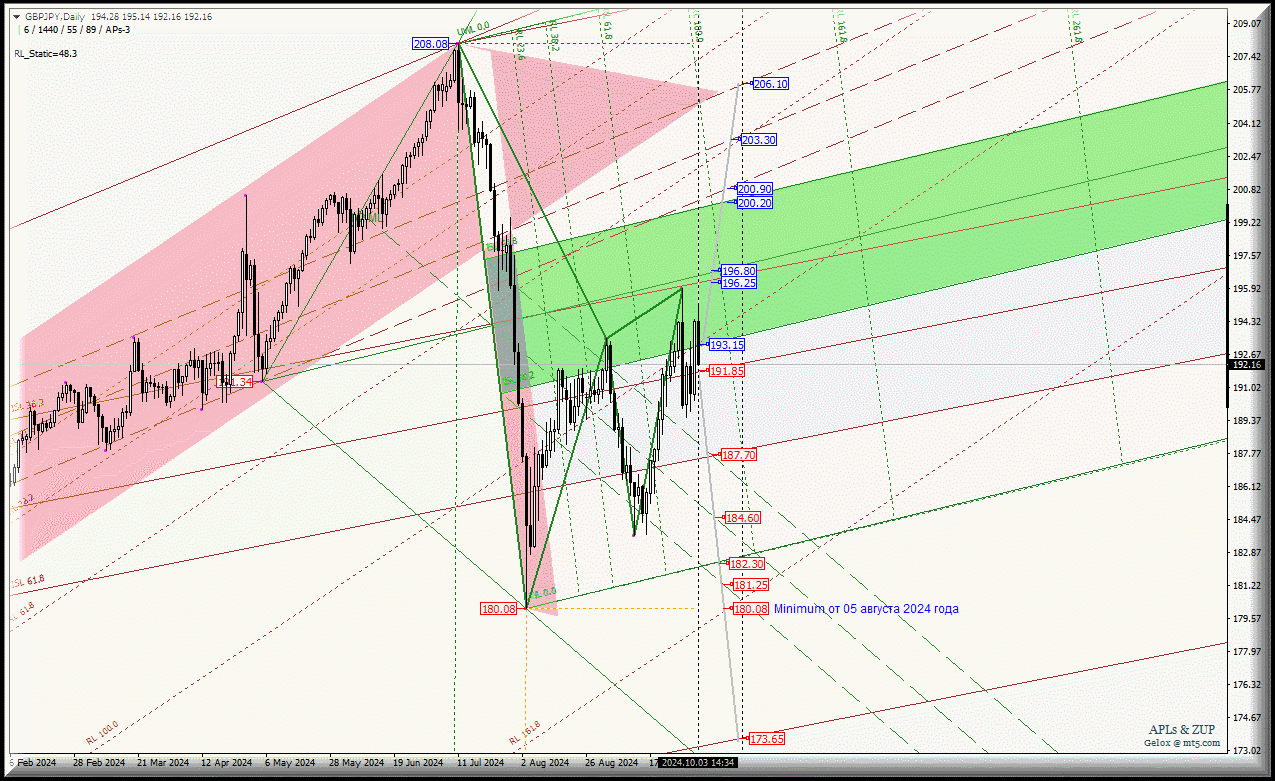Click the 208.08 peak price label
Viewport: 1275px width, 781px height.
(x=430, y=44)
